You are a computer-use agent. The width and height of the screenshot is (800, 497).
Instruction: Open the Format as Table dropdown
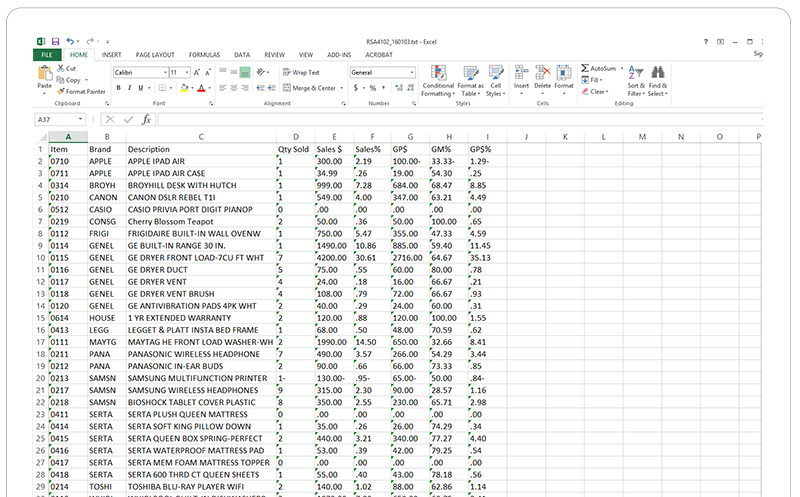click(x=470, y=81)
